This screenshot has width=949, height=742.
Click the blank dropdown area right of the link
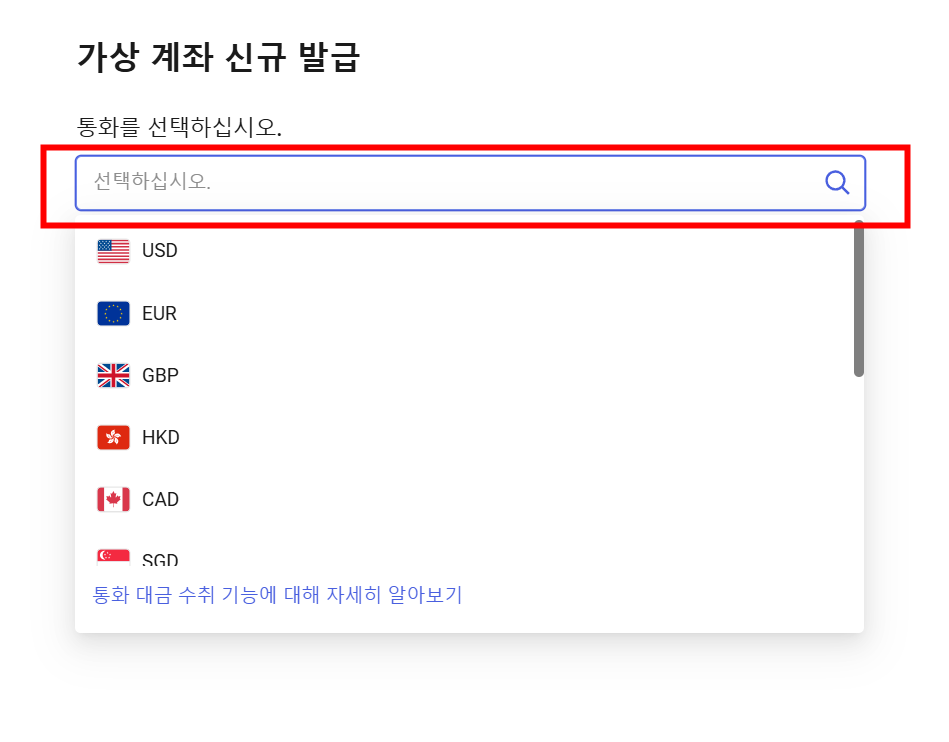(x=660, y=596)
